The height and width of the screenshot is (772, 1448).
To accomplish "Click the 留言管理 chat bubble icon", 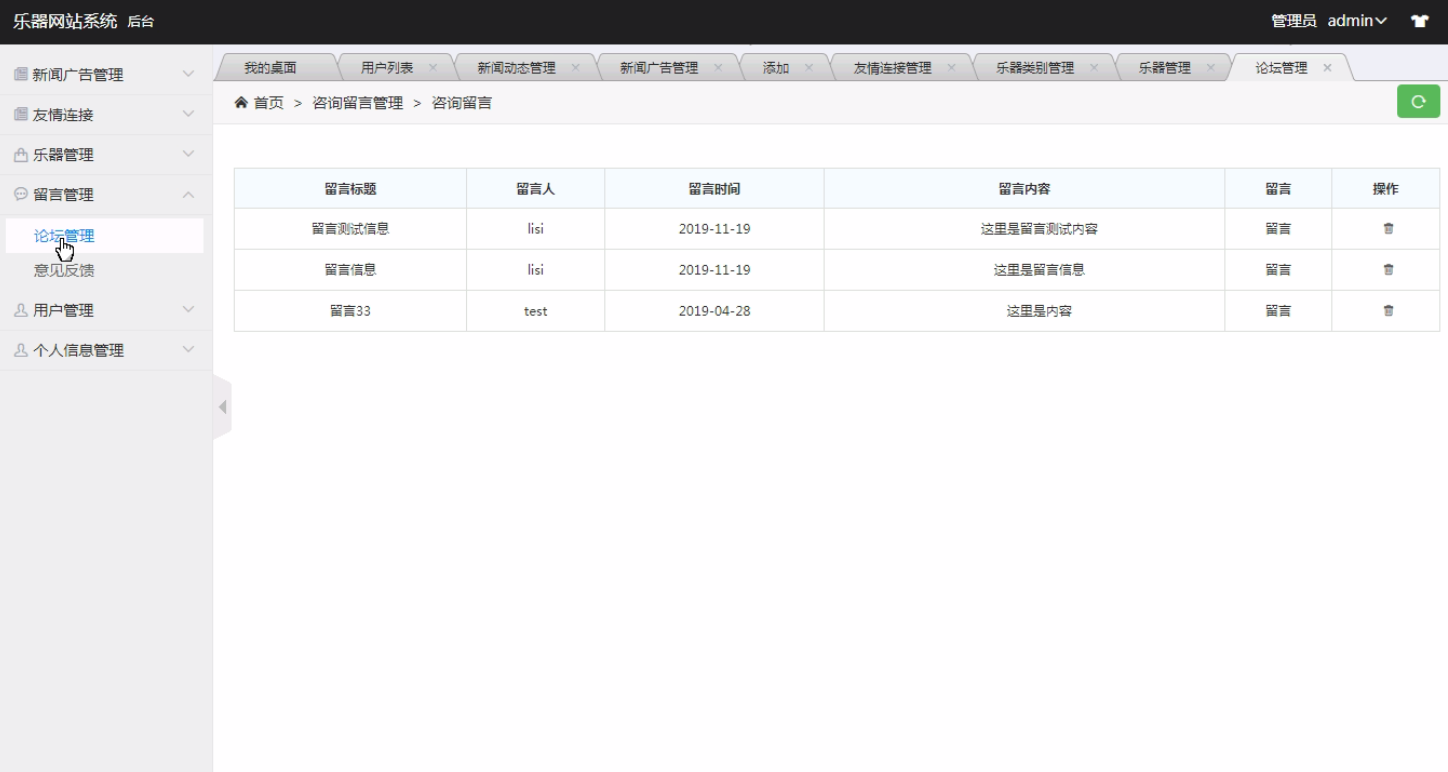I will 21,194.
